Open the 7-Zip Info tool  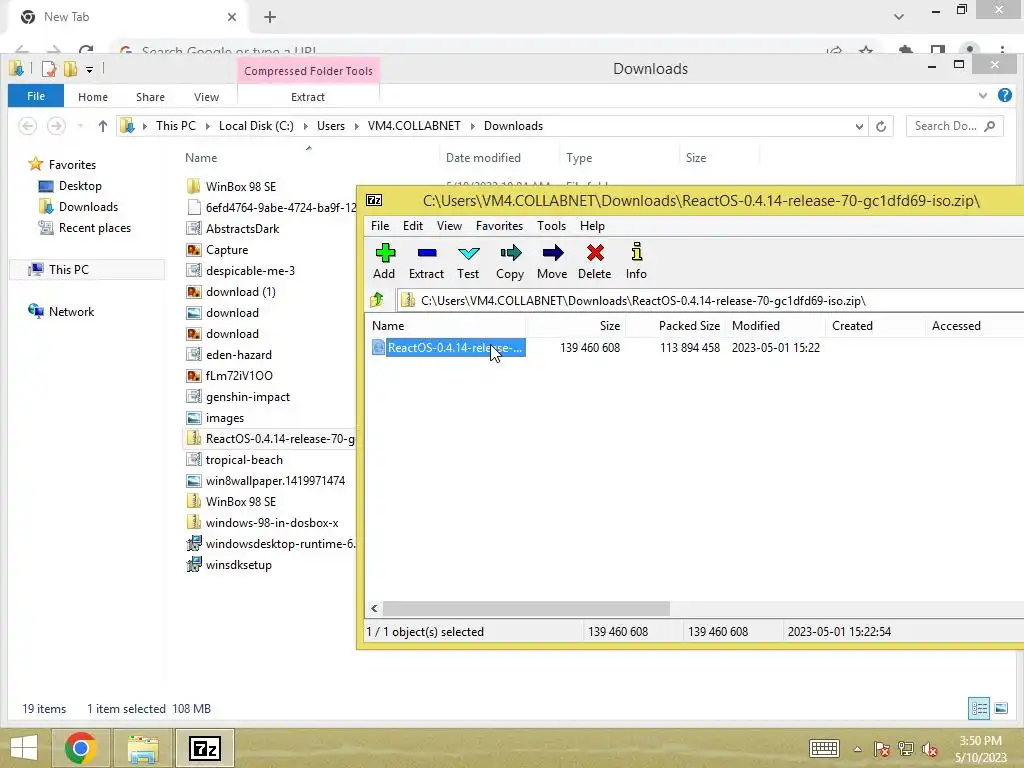click(x=636, y=261)
